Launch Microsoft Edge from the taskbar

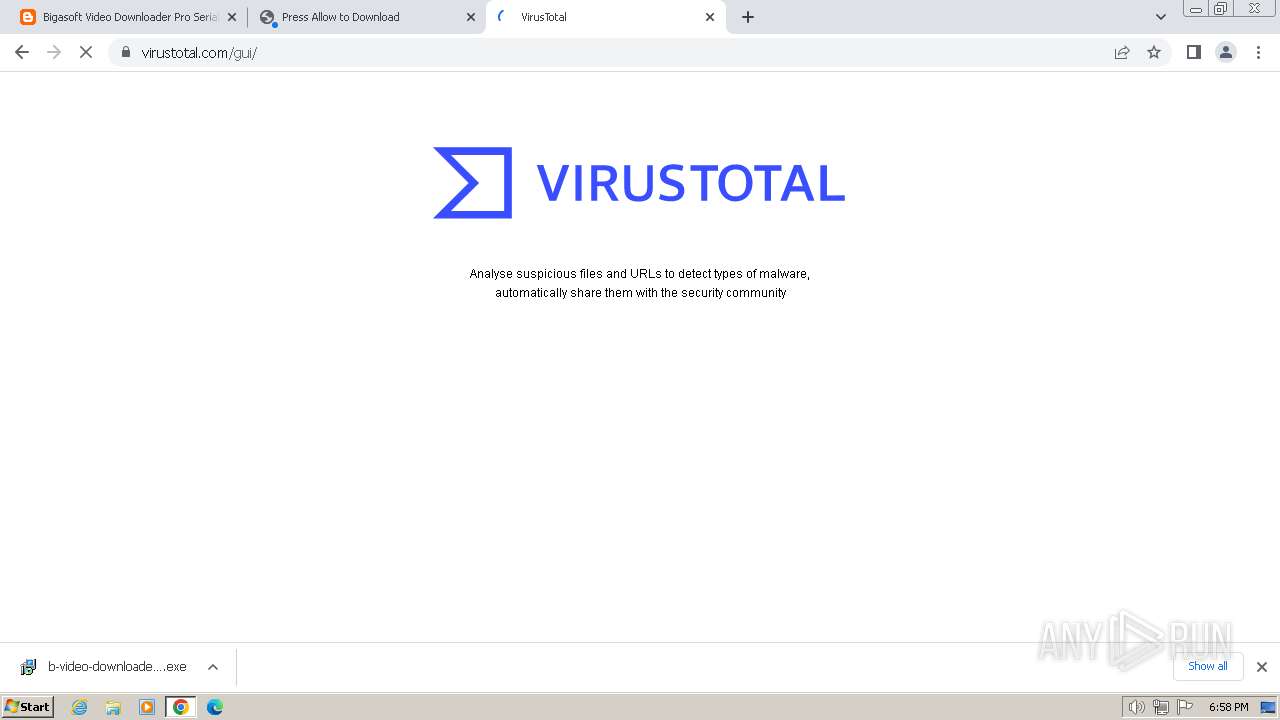[x=215, y=707]
